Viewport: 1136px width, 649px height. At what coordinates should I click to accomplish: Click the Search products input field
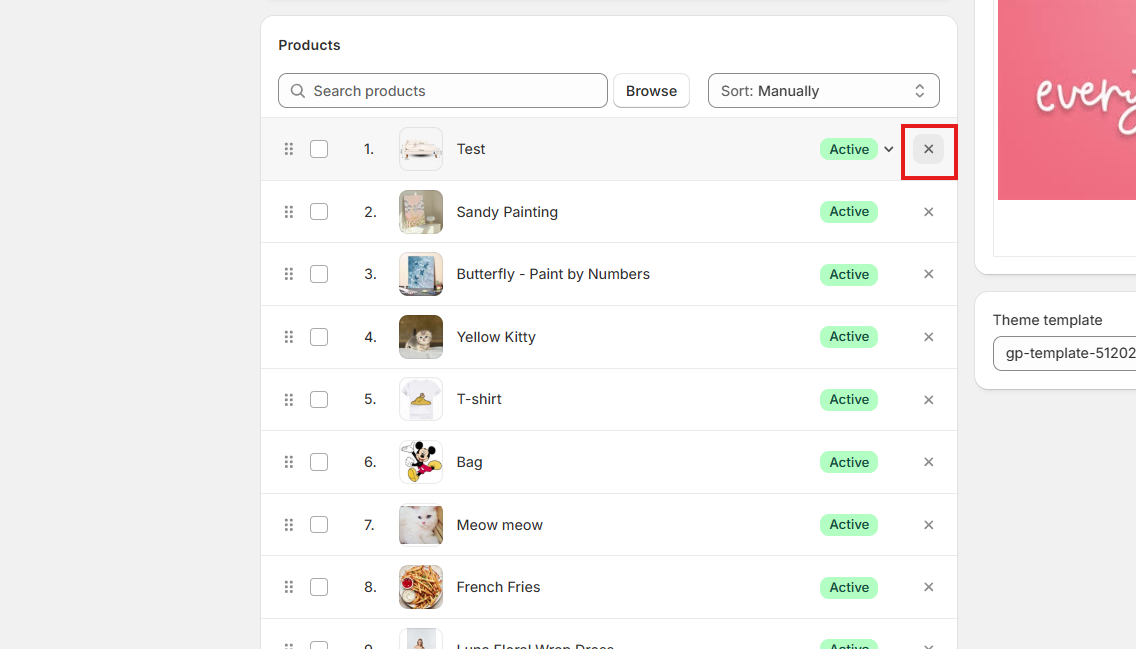[455, 91]
